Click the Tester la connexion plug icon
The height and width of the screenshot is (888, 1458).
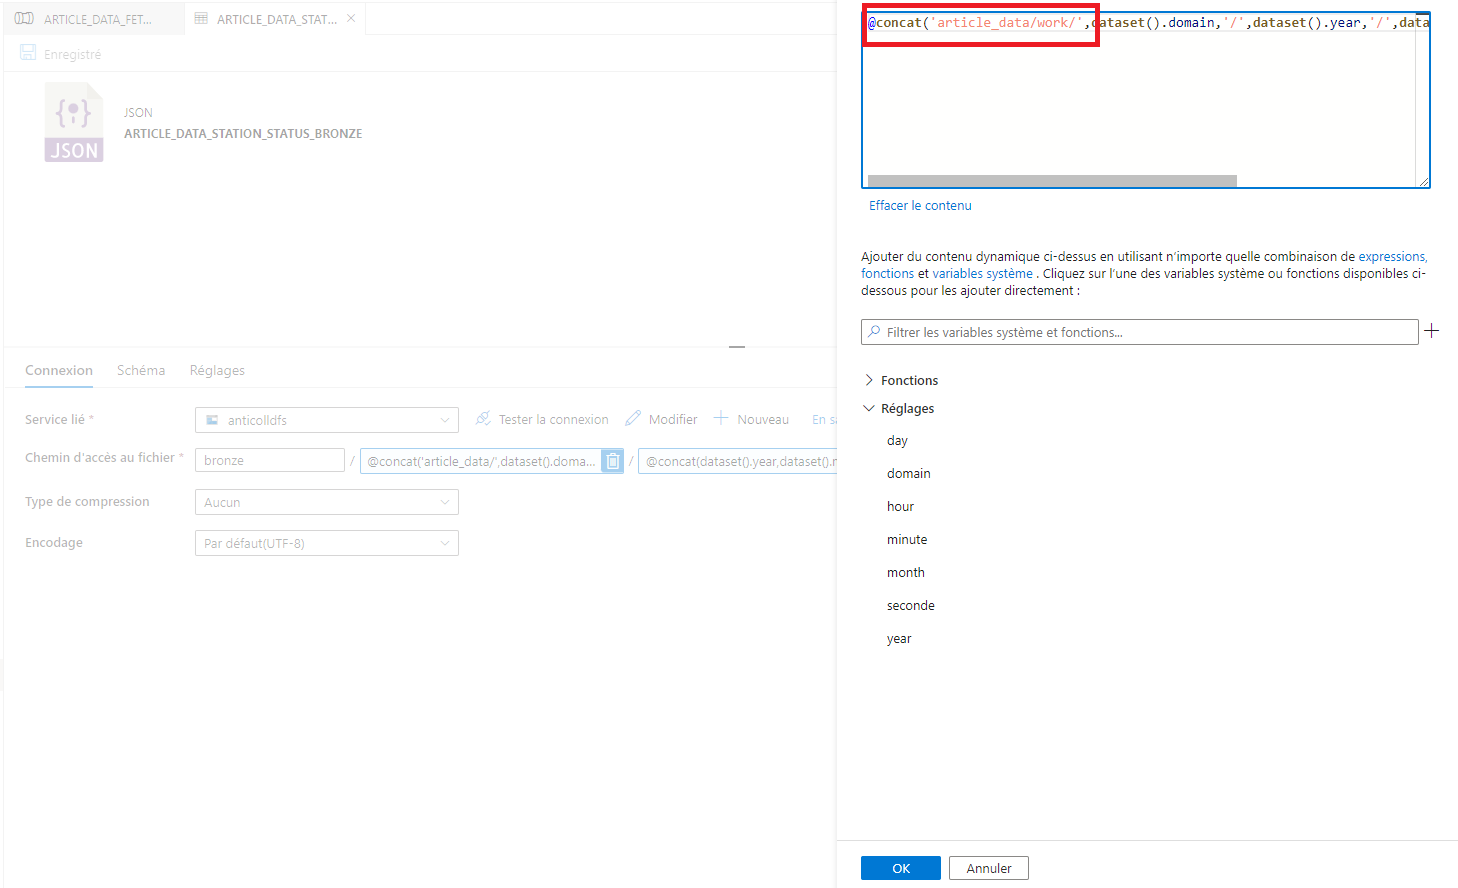[x=483, y=419]
